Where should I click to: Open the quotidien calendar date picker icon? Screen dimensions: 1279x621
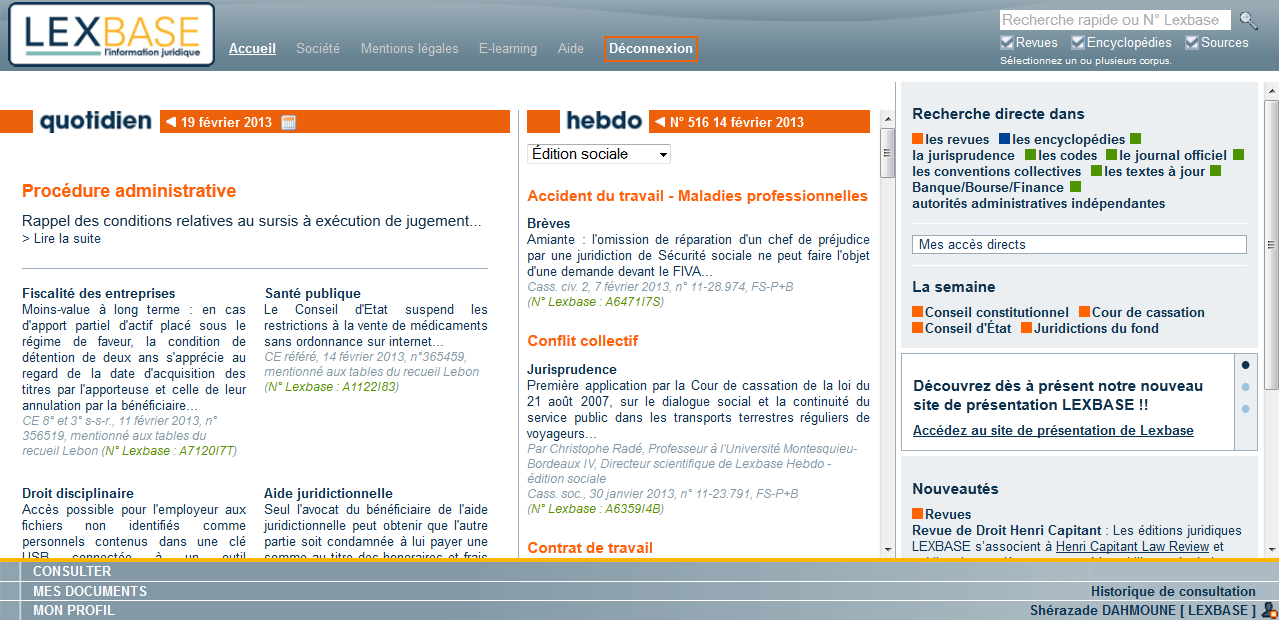point(288,122)
